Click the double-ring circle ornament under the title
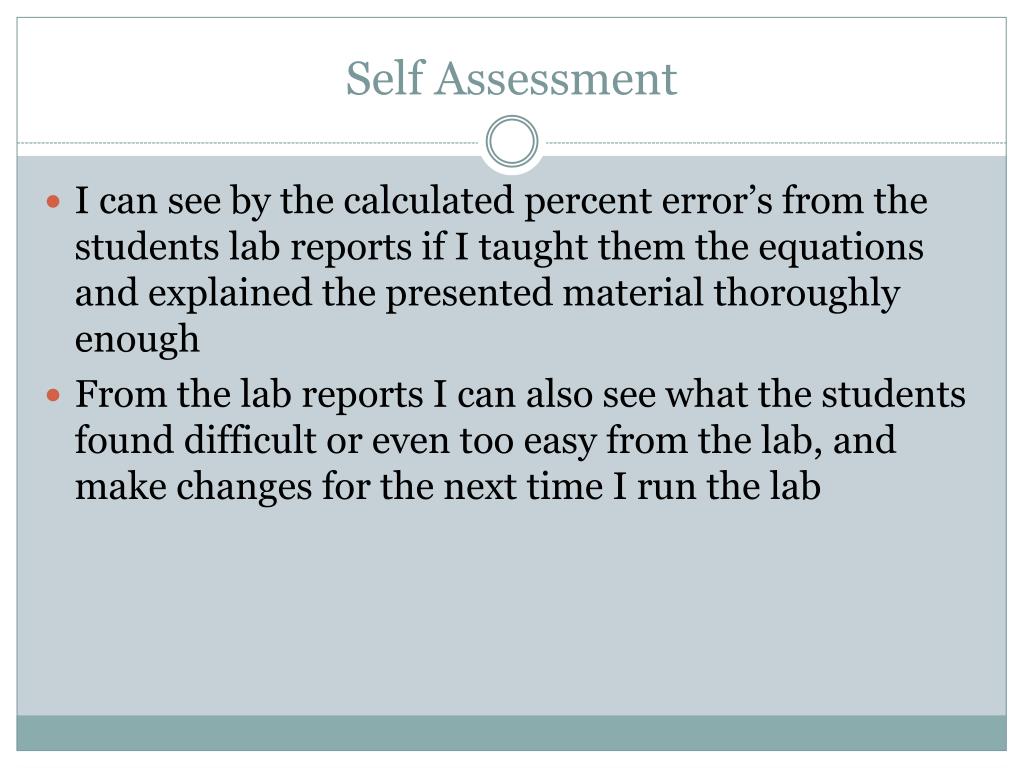This screenshot has height=768, width=1024. pyautogui.click(x=512, y=142)
